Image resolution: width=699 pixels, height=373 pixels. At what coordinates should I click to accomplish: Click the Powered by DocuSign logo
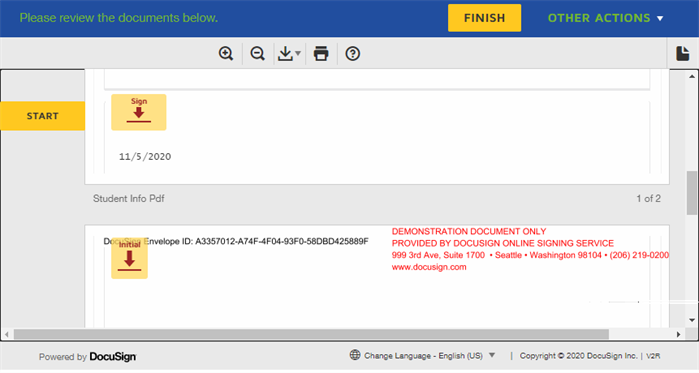87,357
